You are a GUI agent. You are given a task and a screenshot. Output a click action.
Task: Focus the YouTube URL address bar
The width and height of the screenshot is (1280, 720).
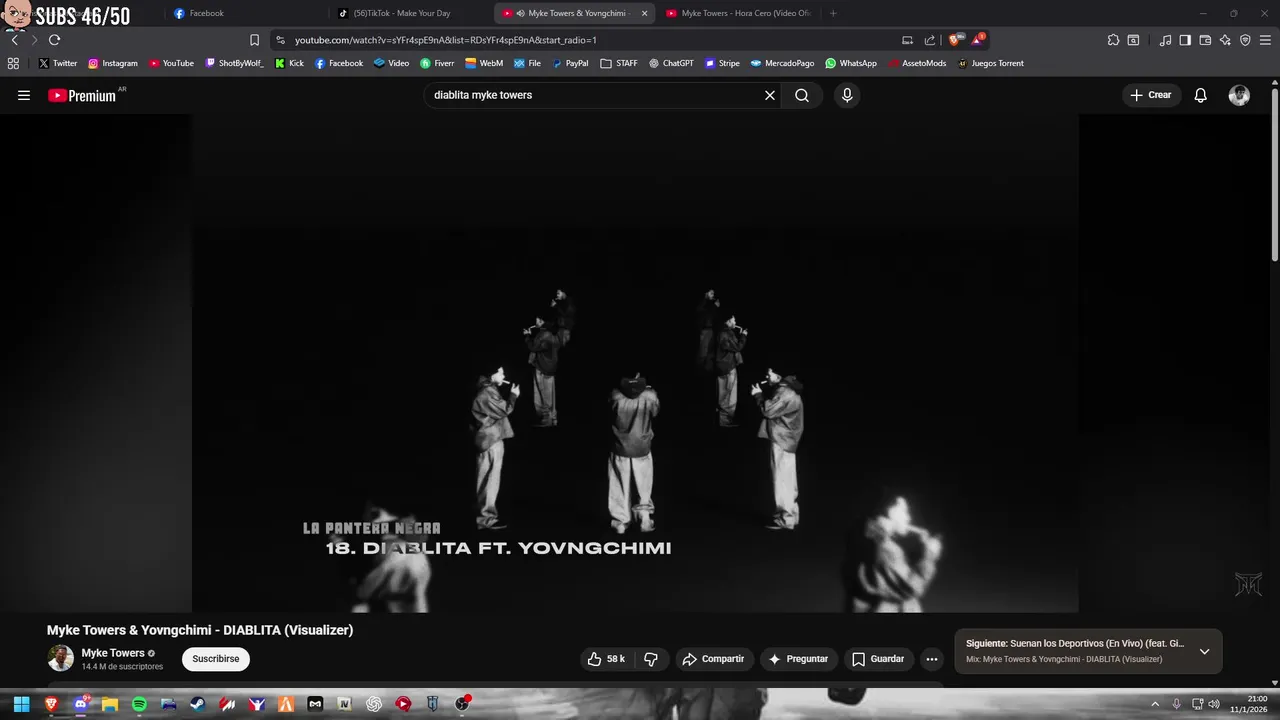[x=590, y=40]
